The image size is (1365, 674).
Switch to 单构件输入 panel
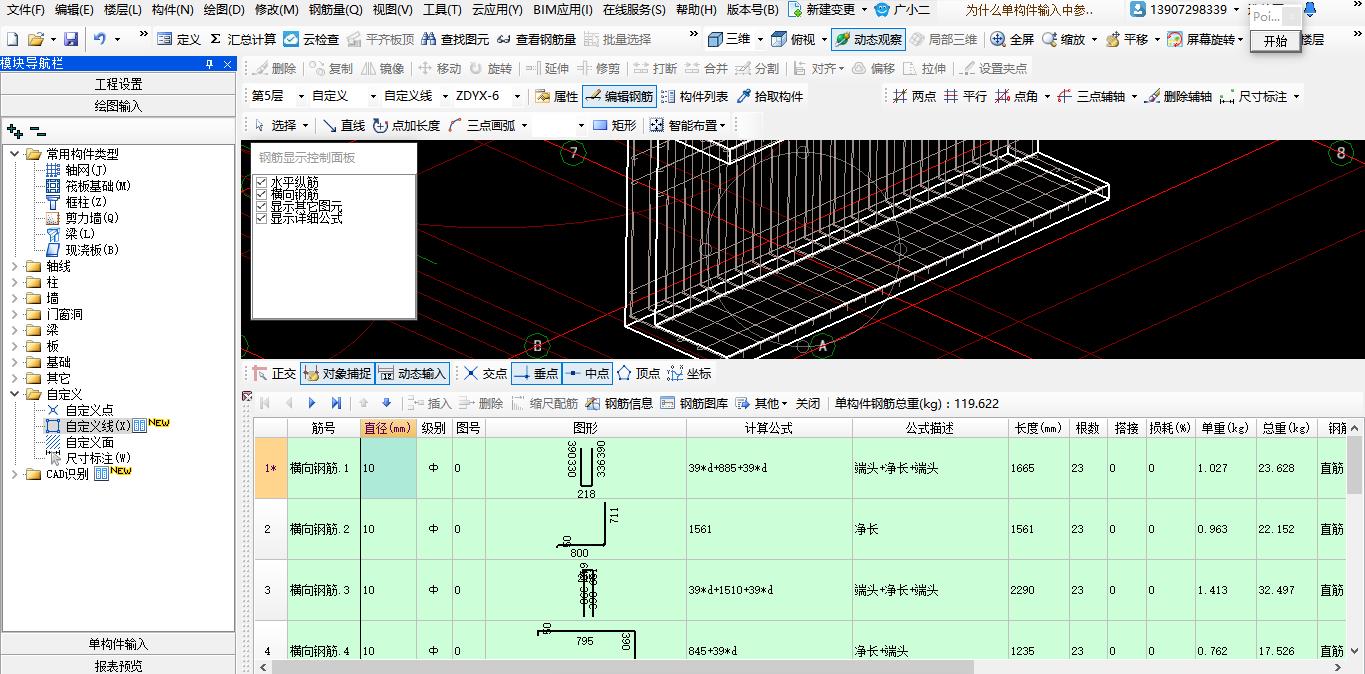tap(118, 644)
